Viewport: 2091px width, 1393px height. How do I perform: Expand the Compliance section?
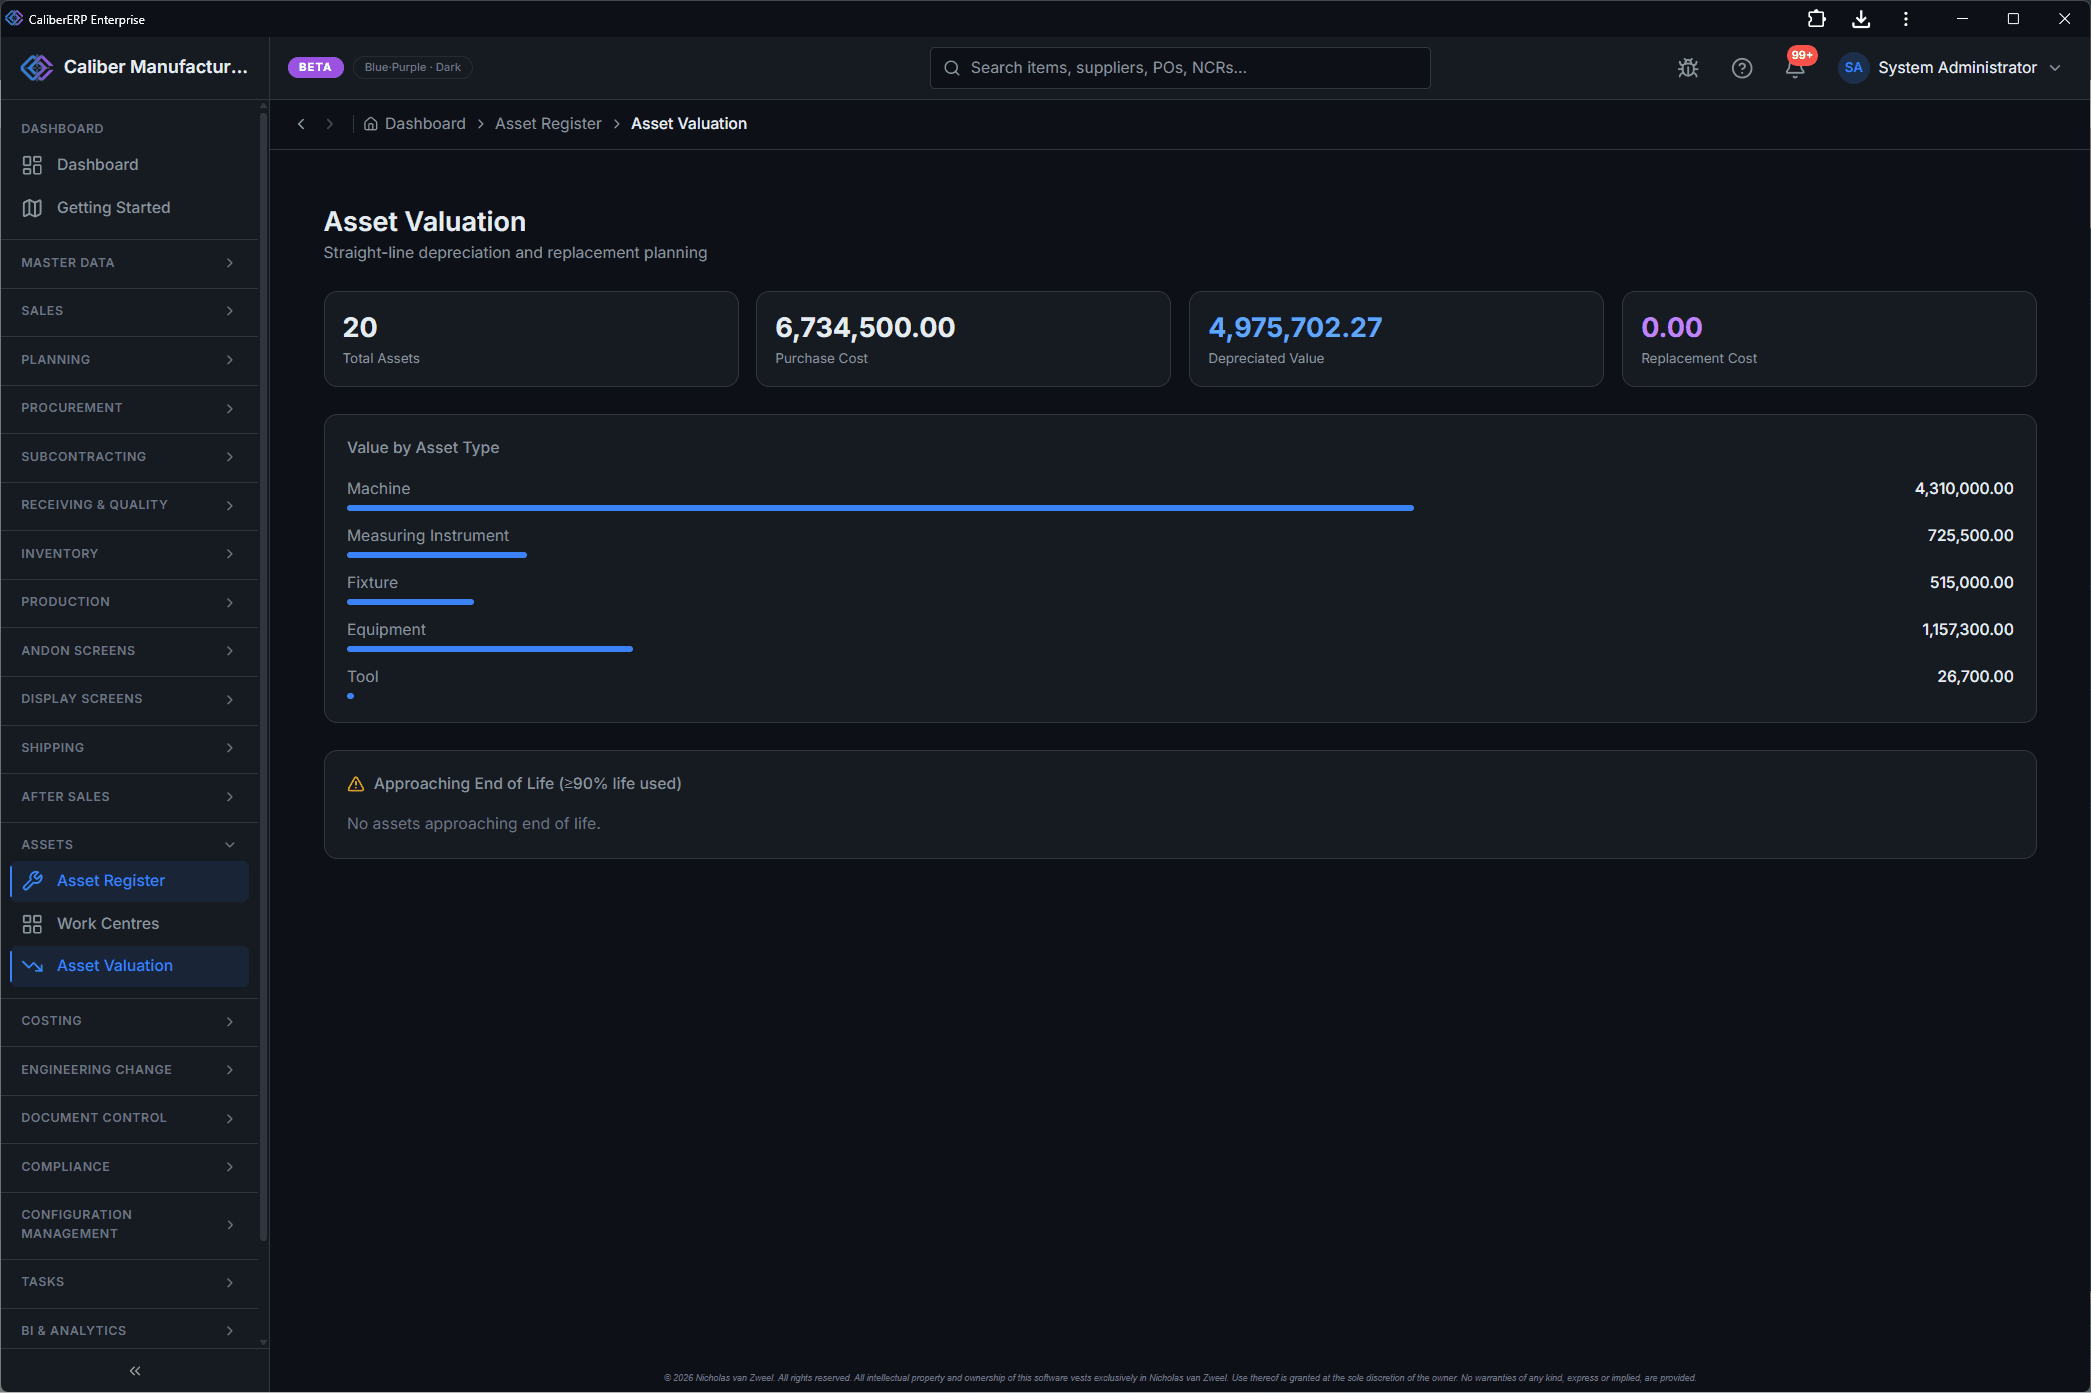[129, 1167]
